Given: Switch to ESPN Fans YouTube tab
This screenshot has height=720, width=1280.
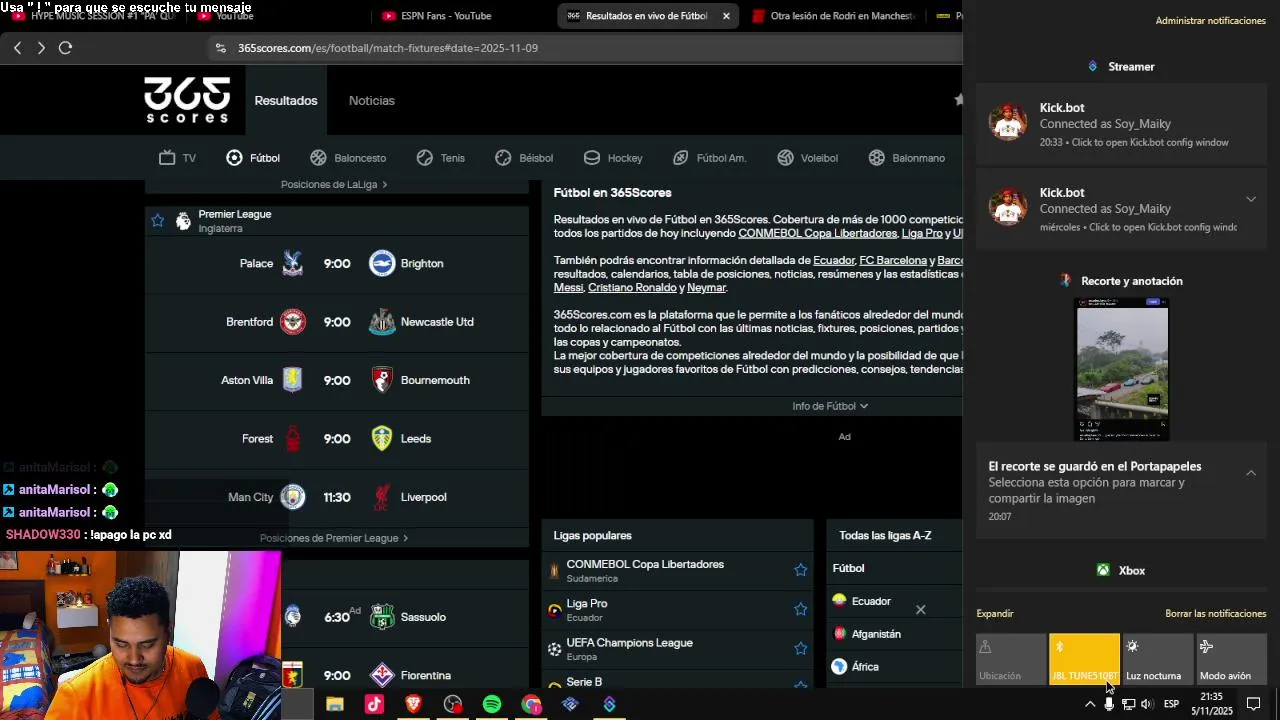Looking at the screenshot, I should [445, 16].
